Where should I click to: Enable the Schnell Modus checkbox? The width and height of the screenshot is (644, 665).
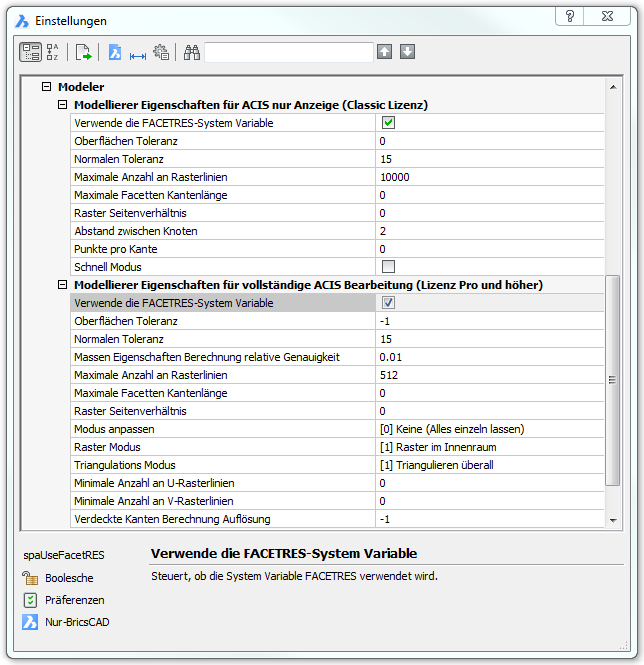[x=388, y=267]
